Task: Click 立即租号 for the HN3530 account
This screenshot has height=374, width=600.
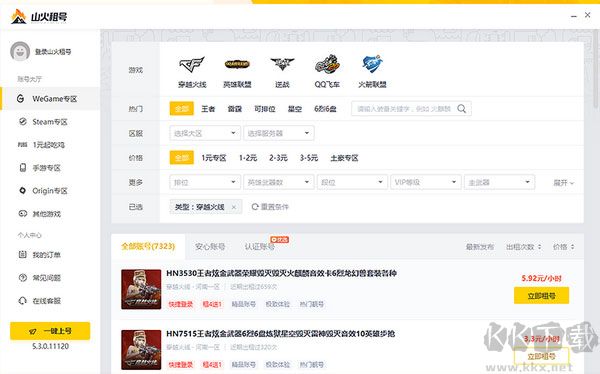Action: tap(541, 296)
